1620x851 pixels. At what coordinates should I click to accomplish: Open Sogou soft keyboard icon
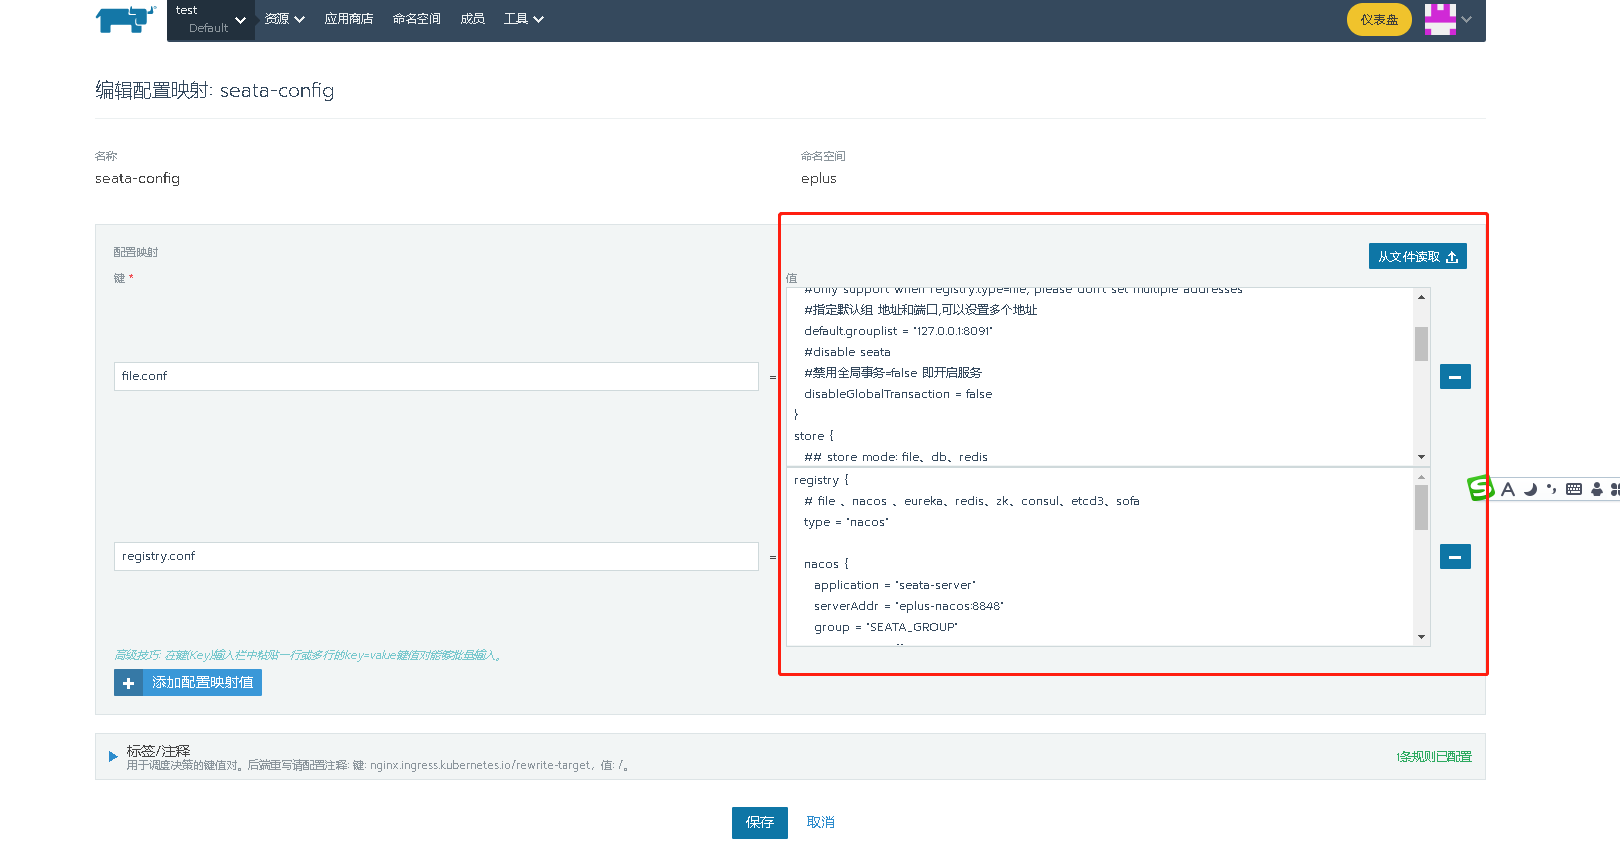click(x=1574, y=489)
